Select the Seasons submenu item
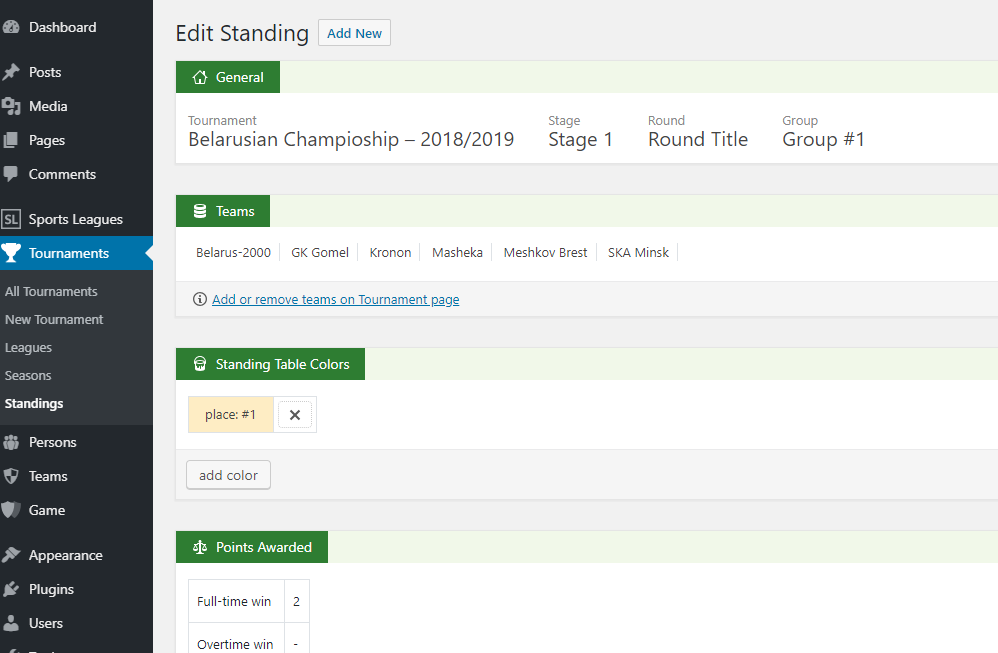This screenshot has height=653, width=998. click(28, 375)
